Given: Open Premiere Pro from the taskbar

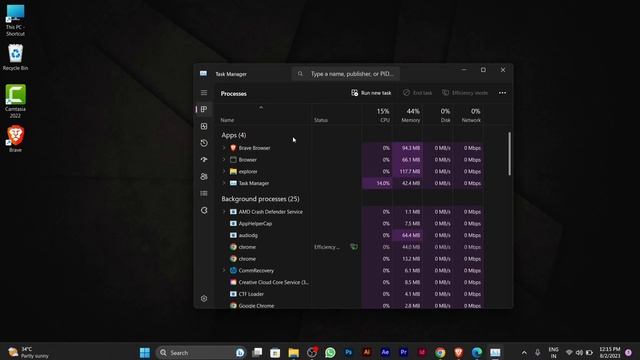Looking at the screenshot, I should (x=403, y=353).
